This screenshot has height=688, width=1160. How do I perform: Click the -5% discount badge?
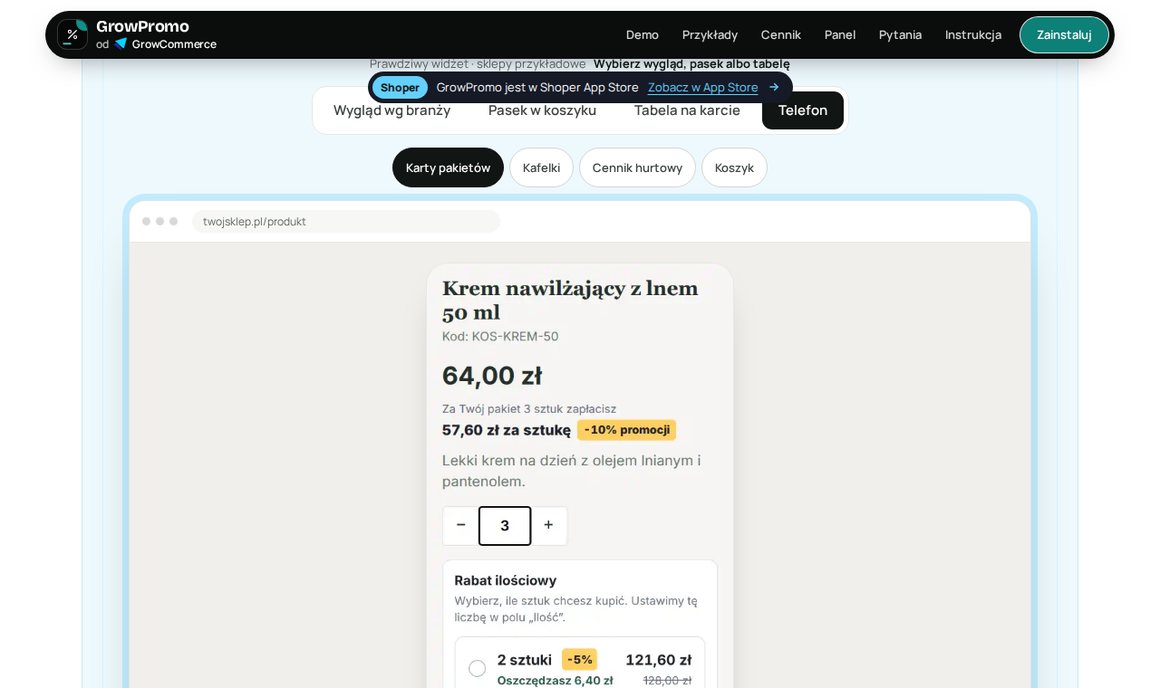coord(579,659)
